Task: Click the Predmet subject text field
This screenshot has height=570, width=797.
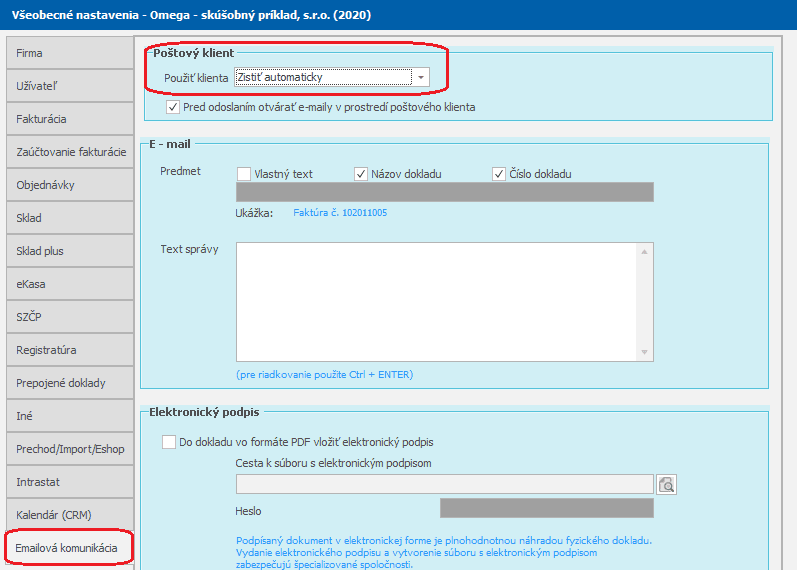Action: coord(444,193)
